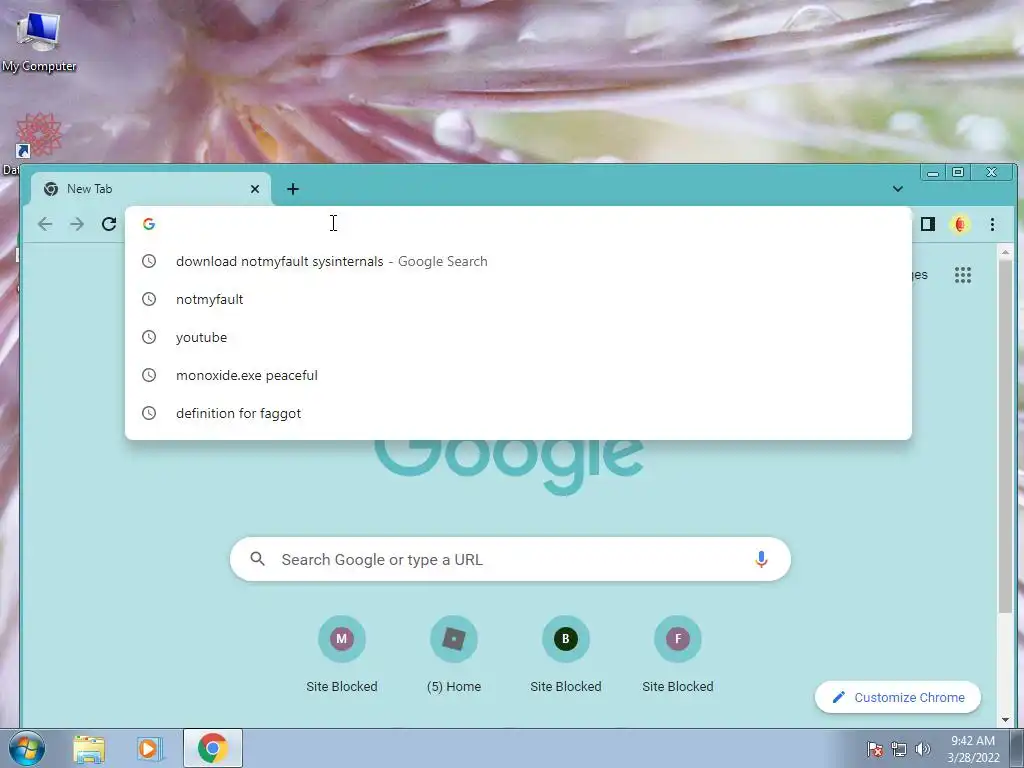Click the page vertical scrollbar
This screenshot has width=1024, height=768.
[1005, 438]
